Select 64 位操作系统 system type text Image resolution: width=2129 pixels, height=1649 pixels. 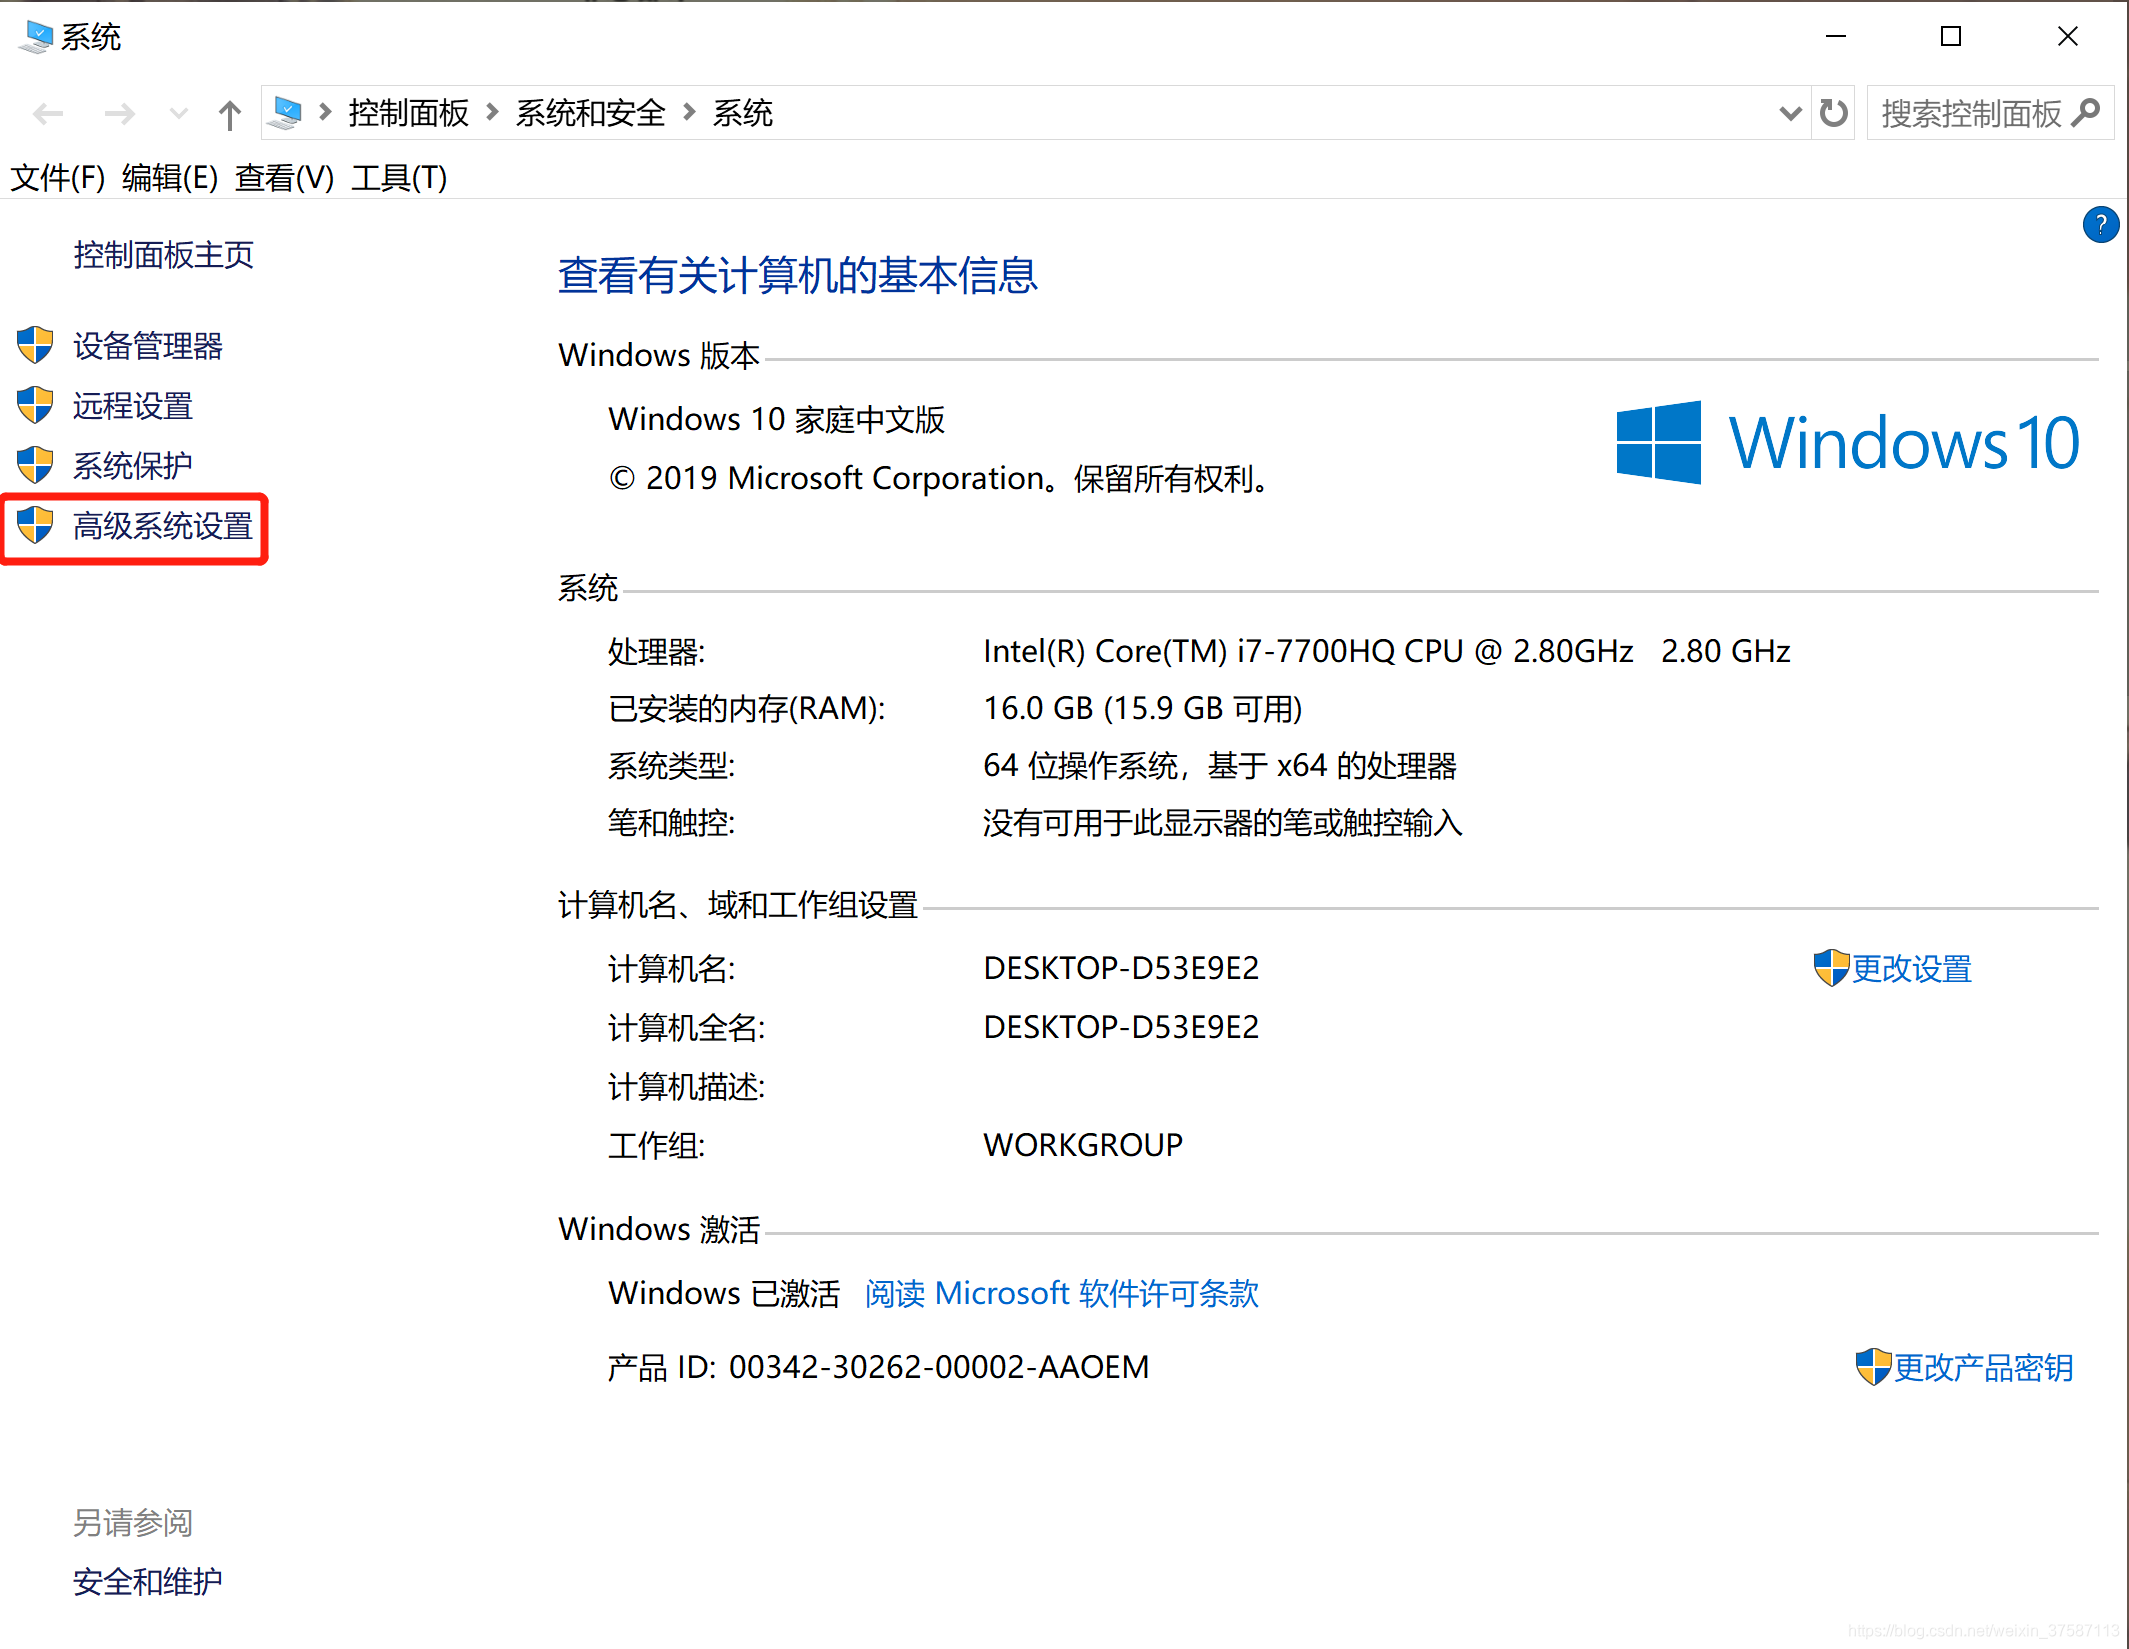click(x=1219, y=766)
